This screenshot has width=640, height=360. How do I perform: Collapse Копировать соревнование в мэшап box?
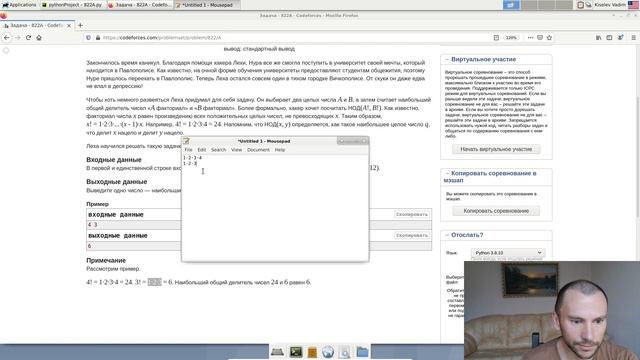447,173
